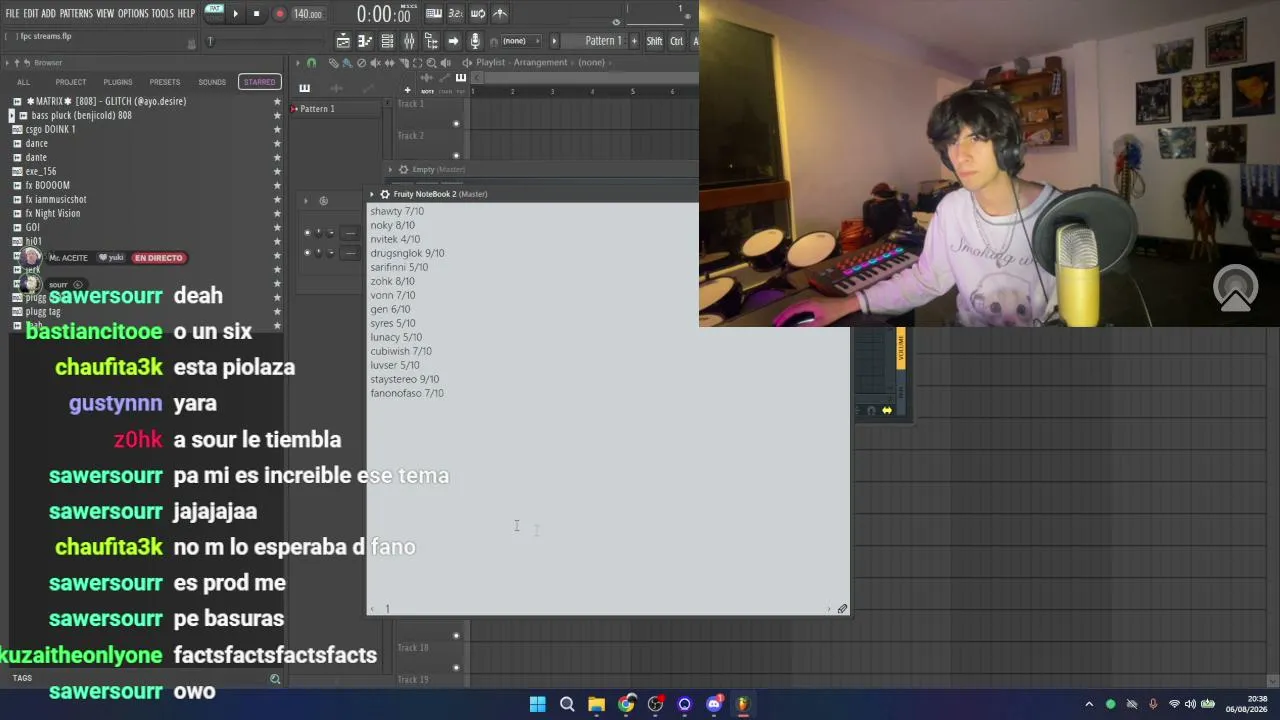Toggle the 3.2.1 countdown before recording icon

pyautogui.click(x=456, y=14)
